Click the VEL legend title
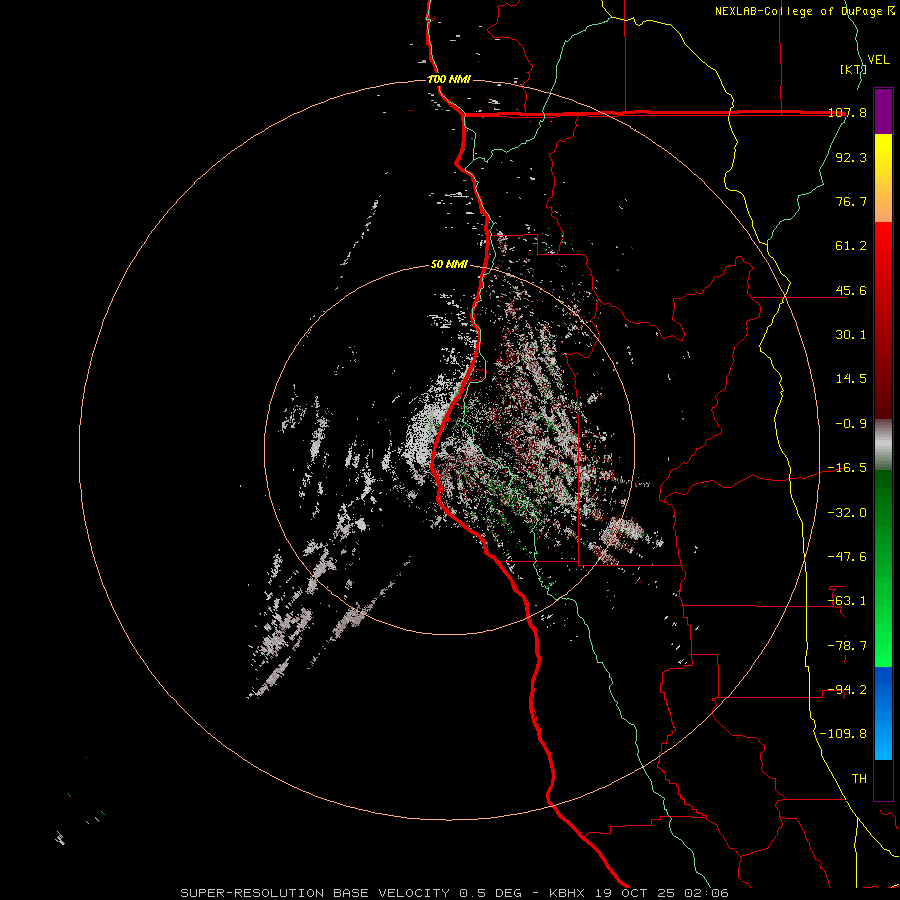The height and width of the screenshot is (900, 900). point(879,59)
